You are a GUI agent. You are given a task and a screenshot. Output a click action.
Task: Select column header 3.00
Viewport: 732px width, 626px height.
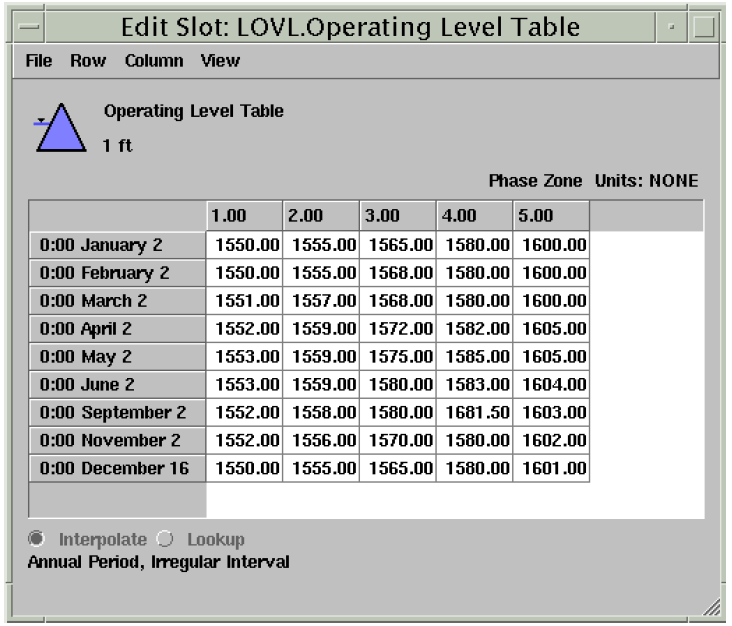click(398, 216)
